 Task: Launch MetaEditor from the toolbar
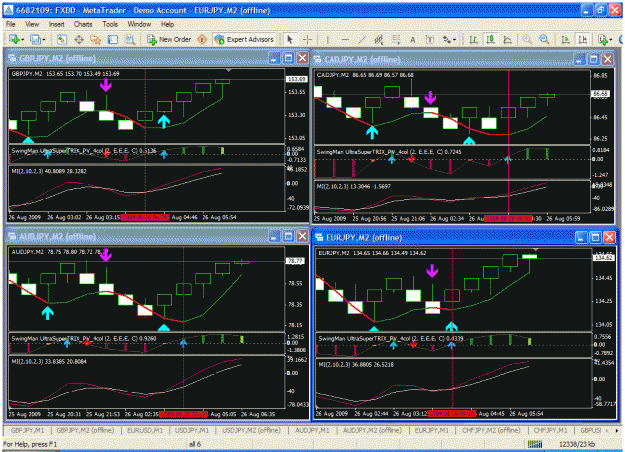pyautogui.click(x=202, y=39)
